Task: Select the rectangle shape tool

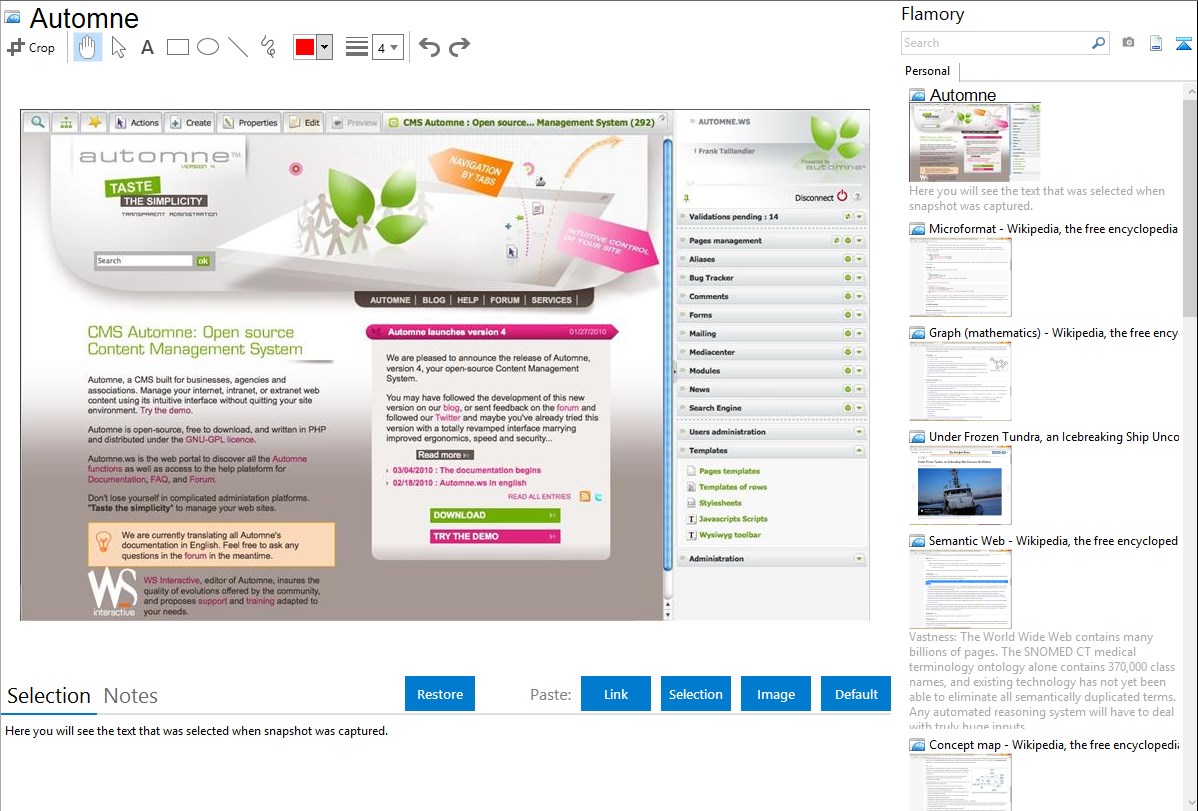Action: (x=177, y=47)
